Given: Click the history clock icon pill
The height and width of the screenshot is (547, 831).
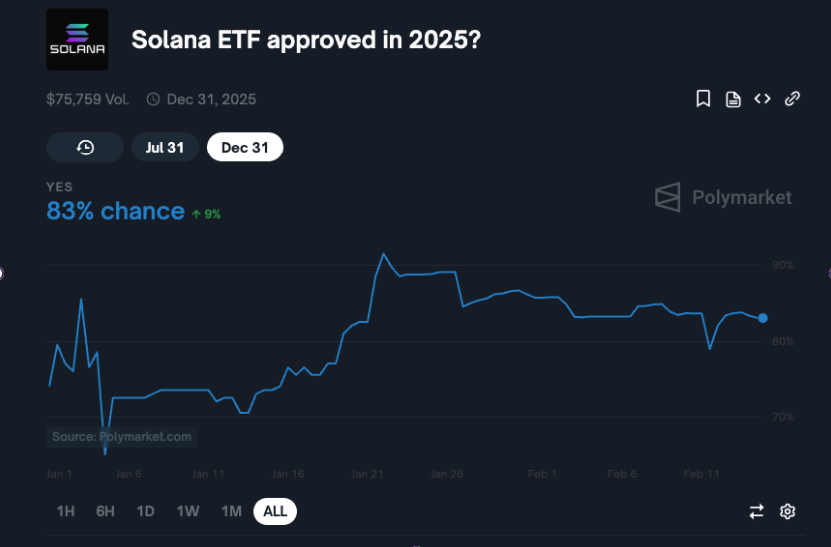Looking at the screenshot, I should 85,147.
